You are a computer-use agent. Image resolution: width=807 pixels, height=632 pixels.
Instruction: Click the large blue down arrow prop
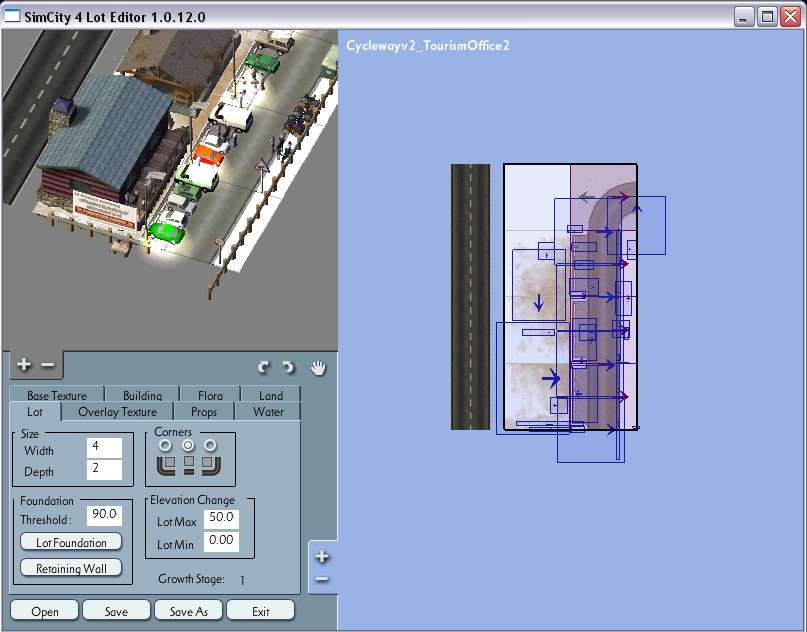(539, 303)
